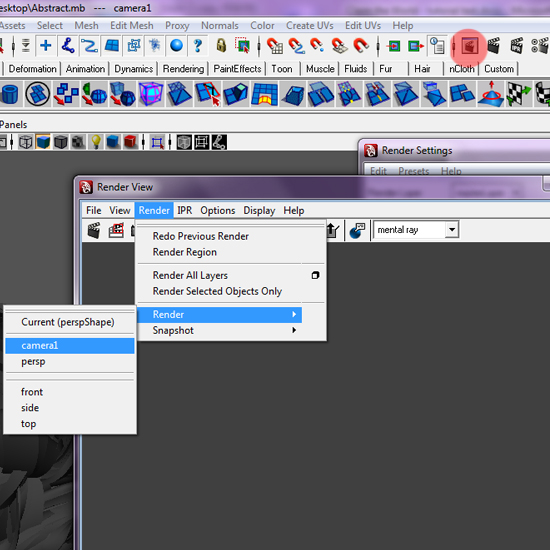
Task: Choose Redo Previous Render menu entry
Action: tap(201, 236)
